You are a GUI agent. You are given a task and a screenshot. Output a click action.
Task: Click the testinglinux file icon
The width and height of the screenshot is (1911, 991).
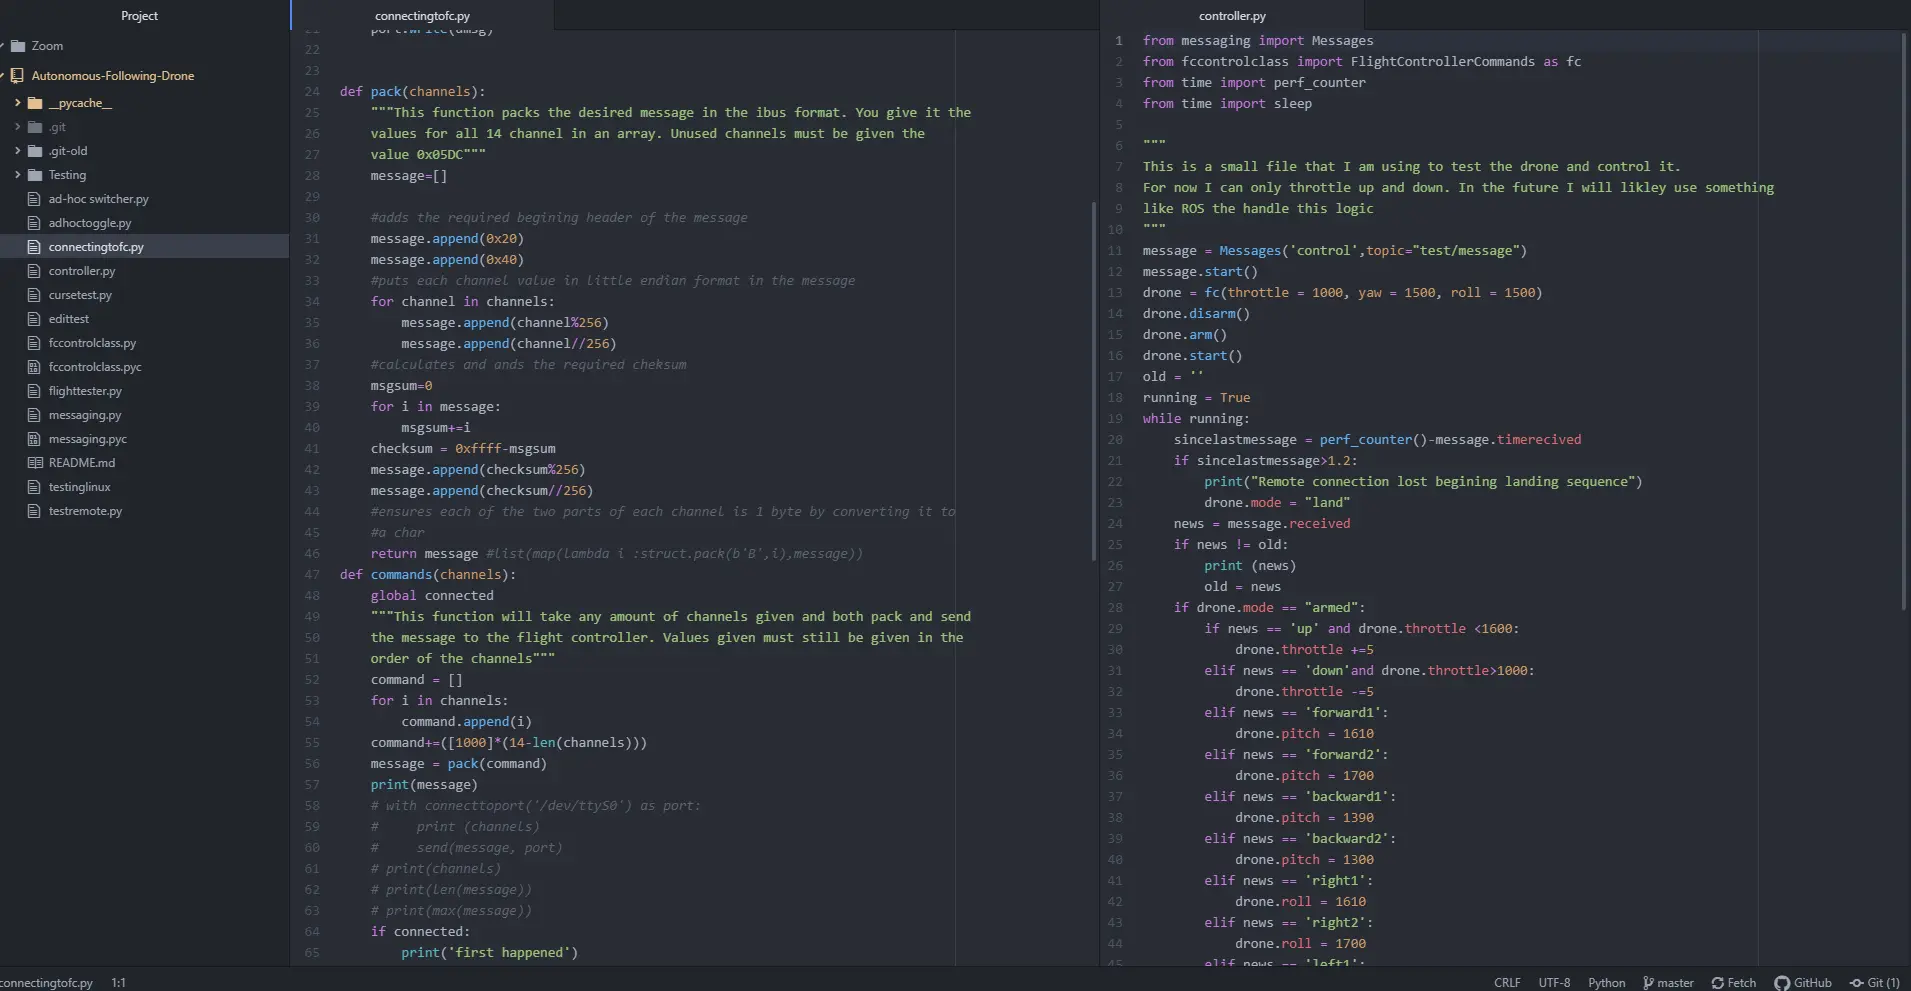point(35,487)
